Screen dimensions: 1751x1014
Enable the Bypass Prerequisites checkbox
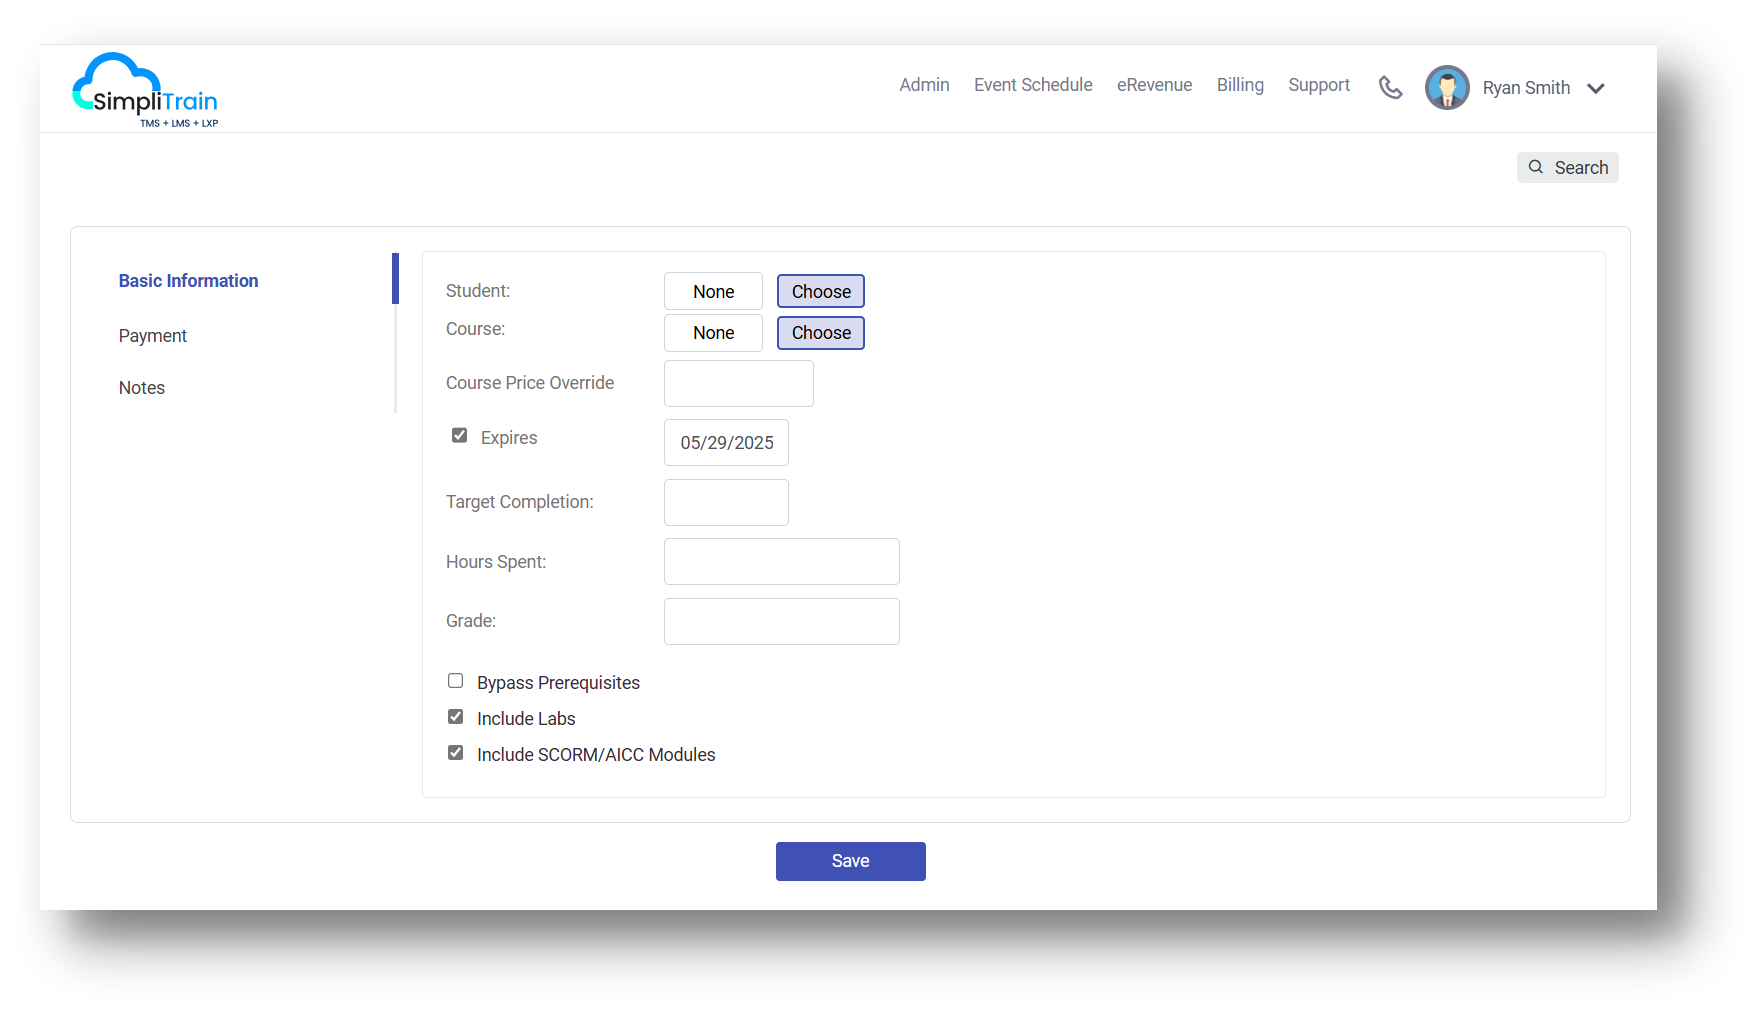(x=455, y=680)
